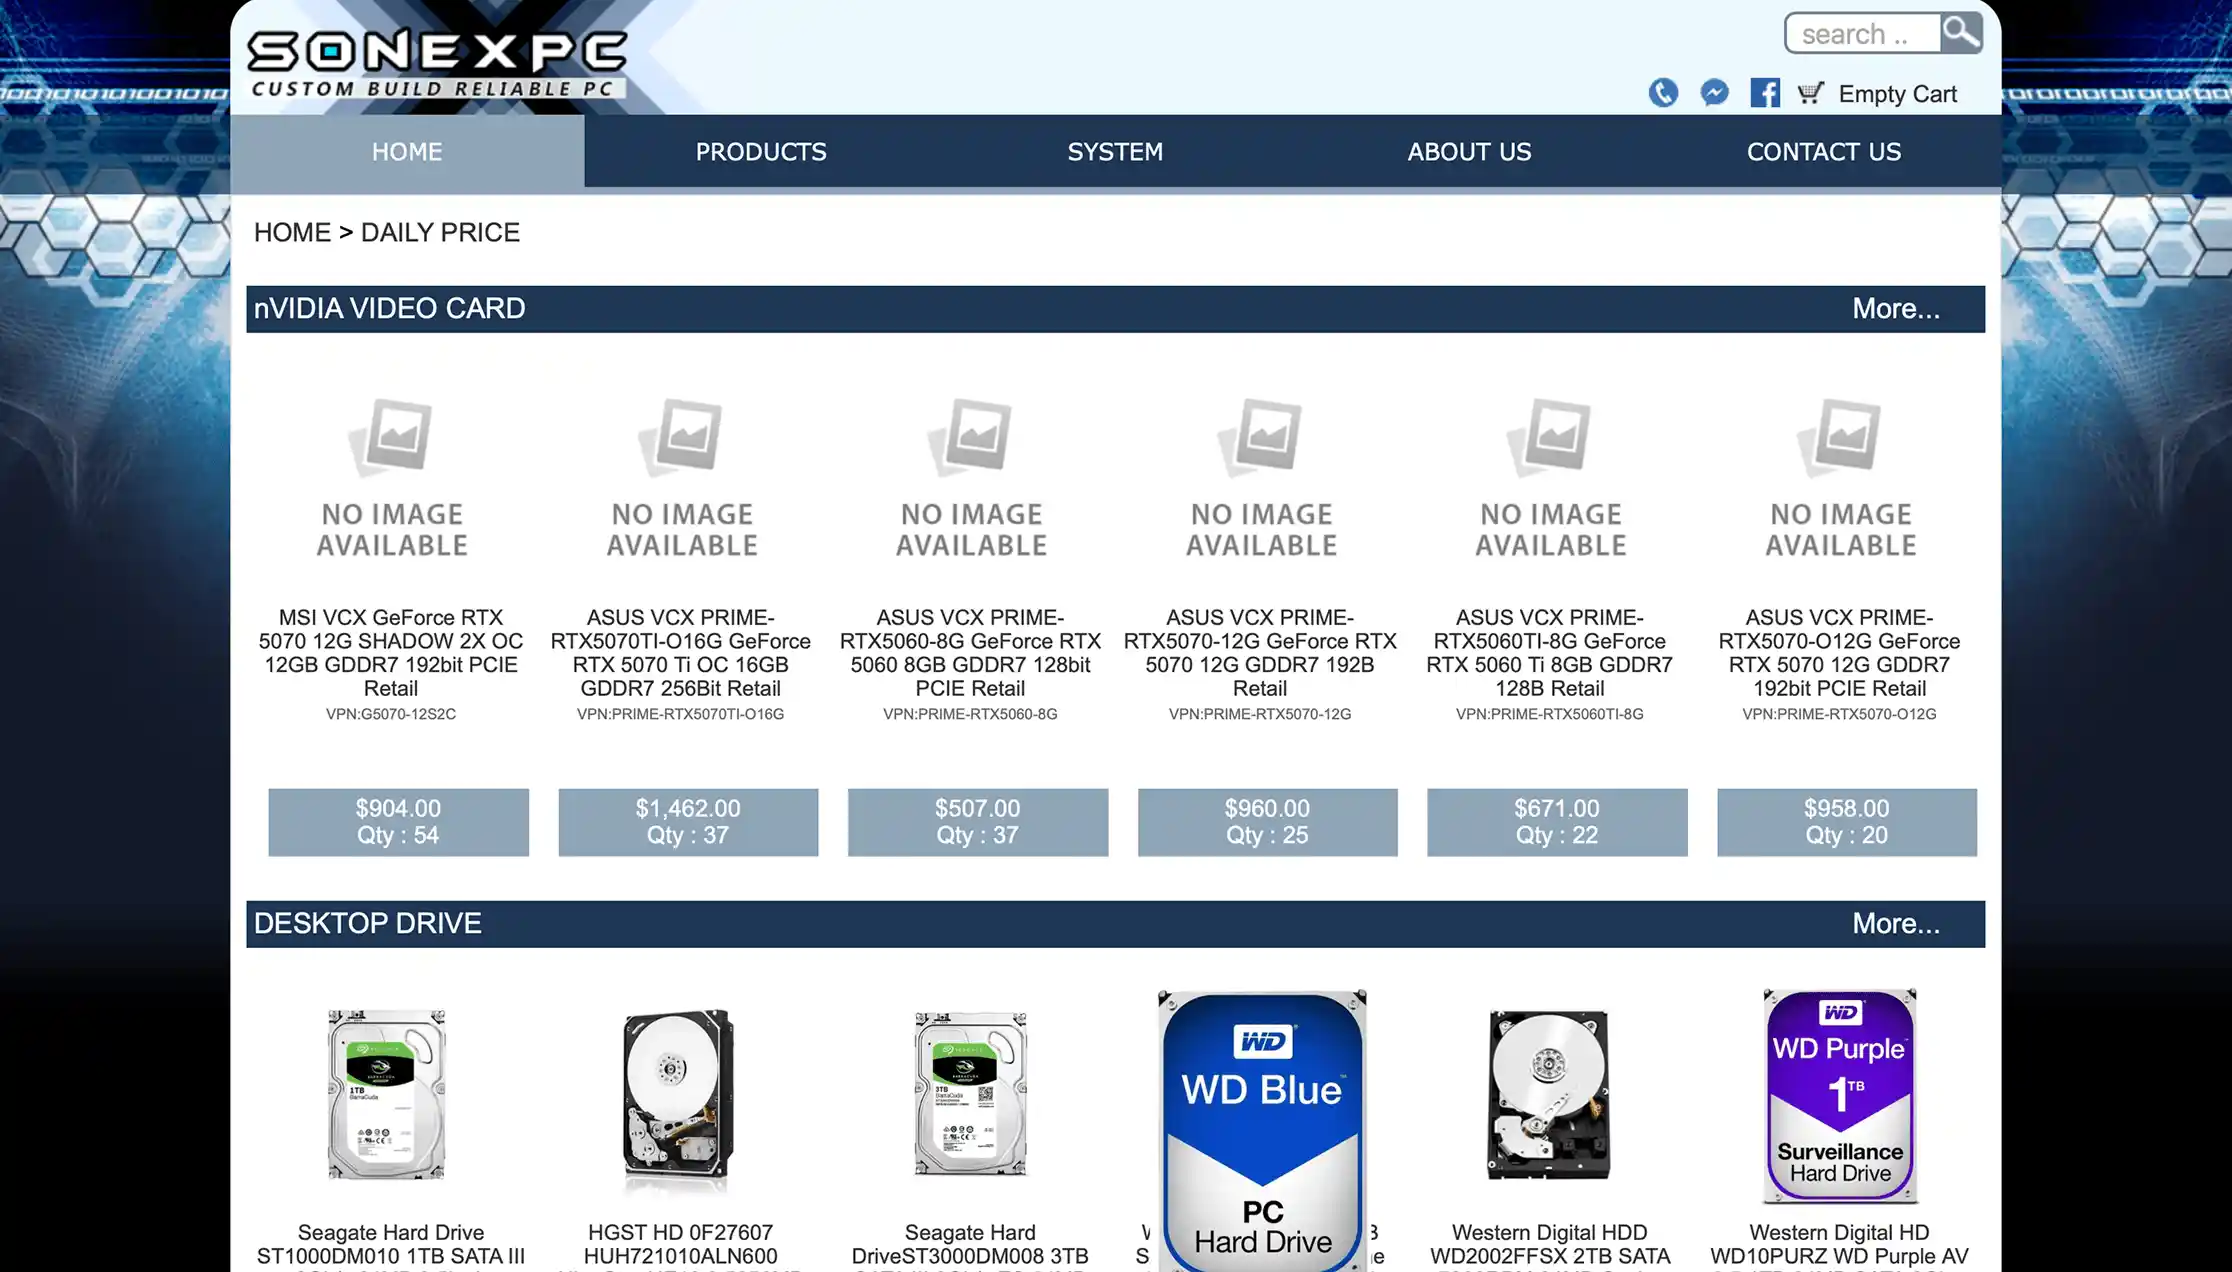The width and height of the screenshot is (2232, 1272).
Task: Open the ASUS RTX5070-O12G product title
Action: (x=1840, y=653)
